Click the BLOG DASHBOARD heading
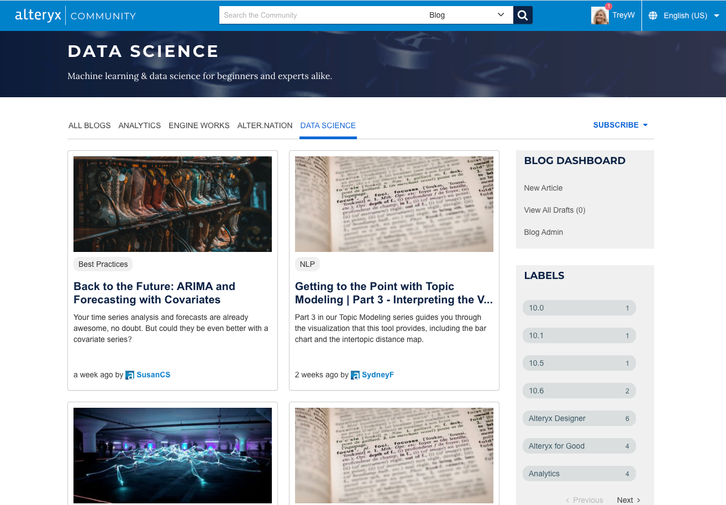Viewport: 726px width, 505px height. 575,161
